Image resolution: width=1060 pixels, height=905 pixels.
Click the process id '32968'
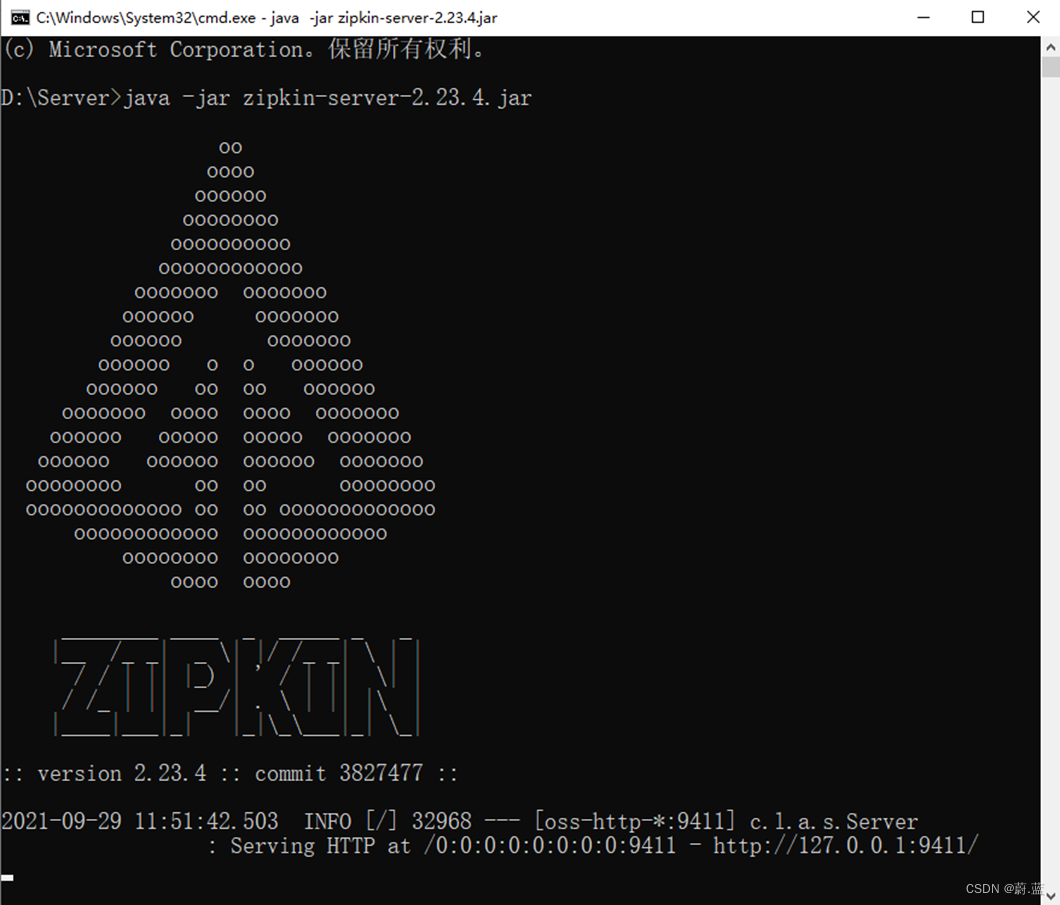441,822
